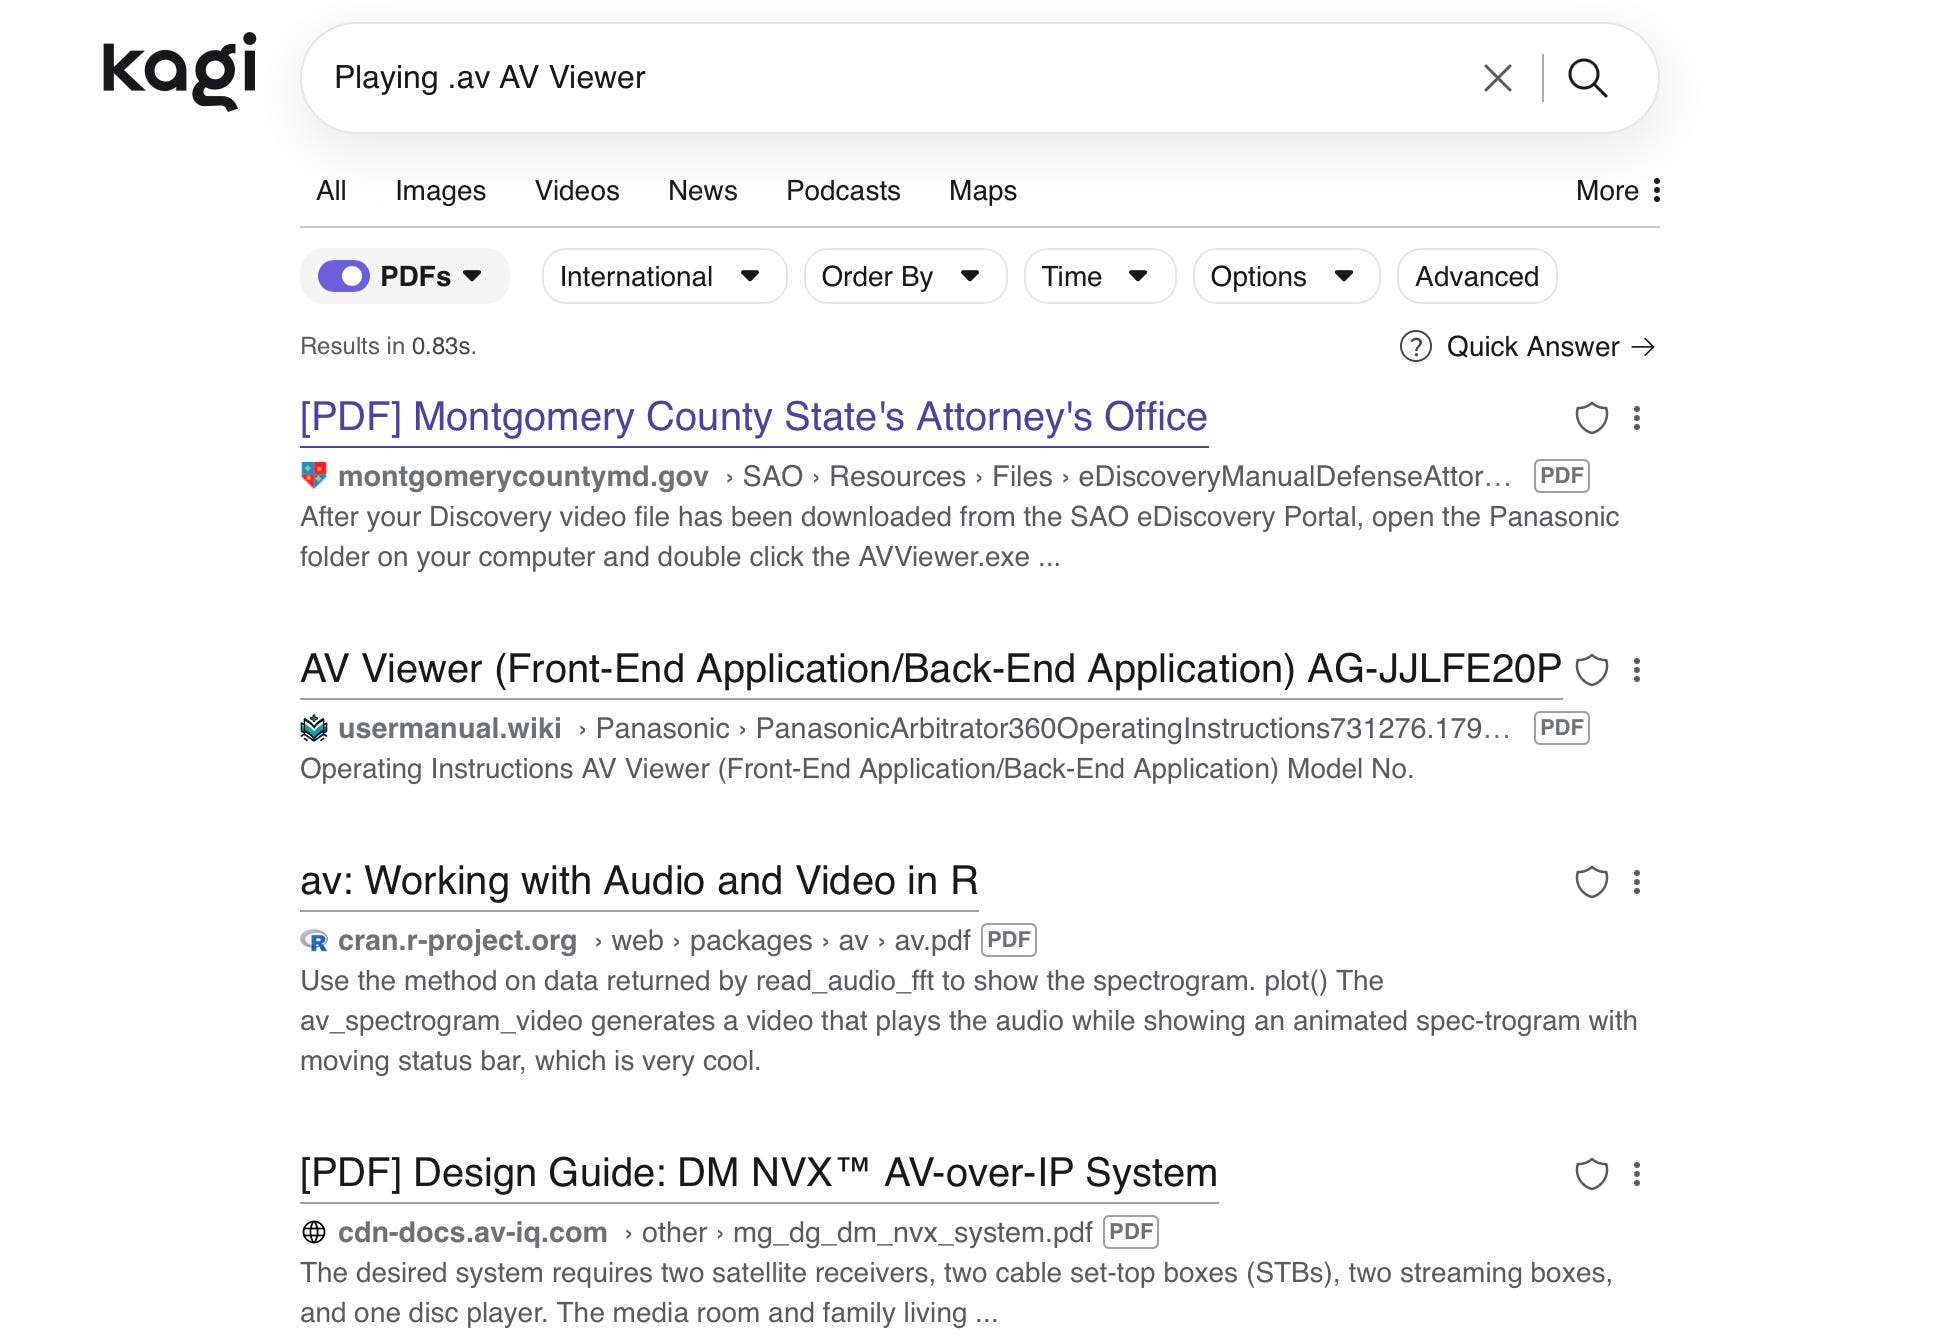1942x1336 pixels.
Task: Click the Advanced search button
Action: point(1476,277)
